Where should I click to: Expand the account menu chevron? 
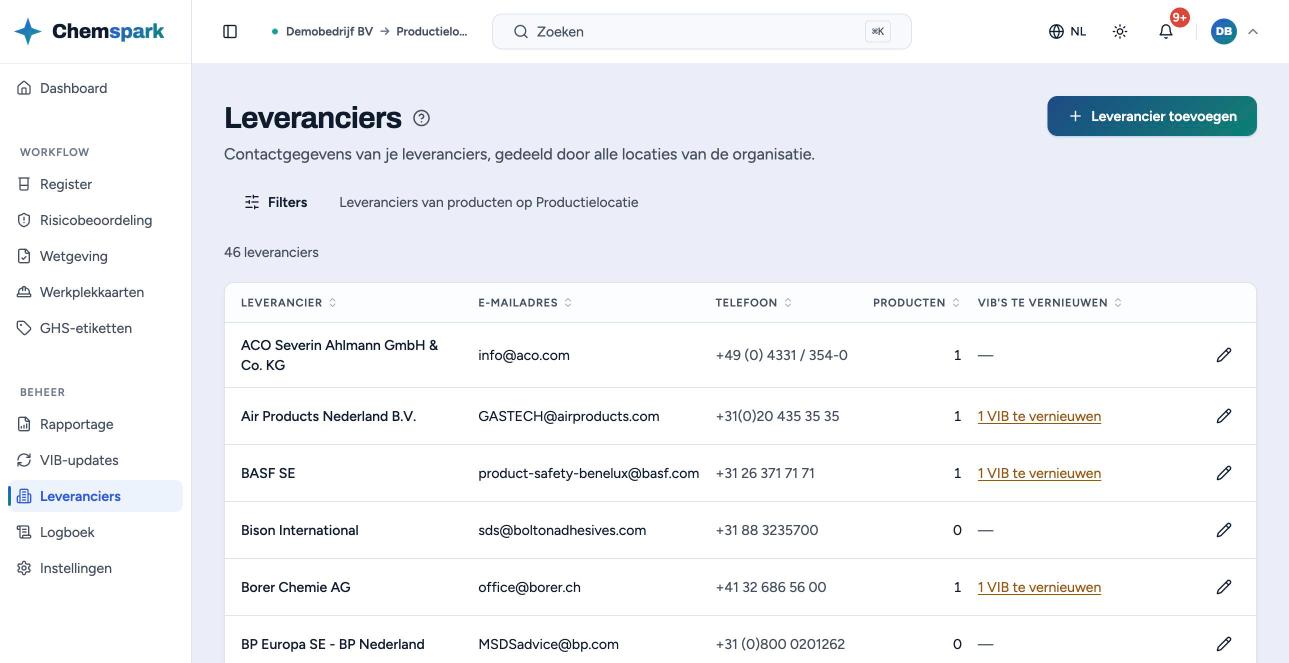click(1253, 32)
